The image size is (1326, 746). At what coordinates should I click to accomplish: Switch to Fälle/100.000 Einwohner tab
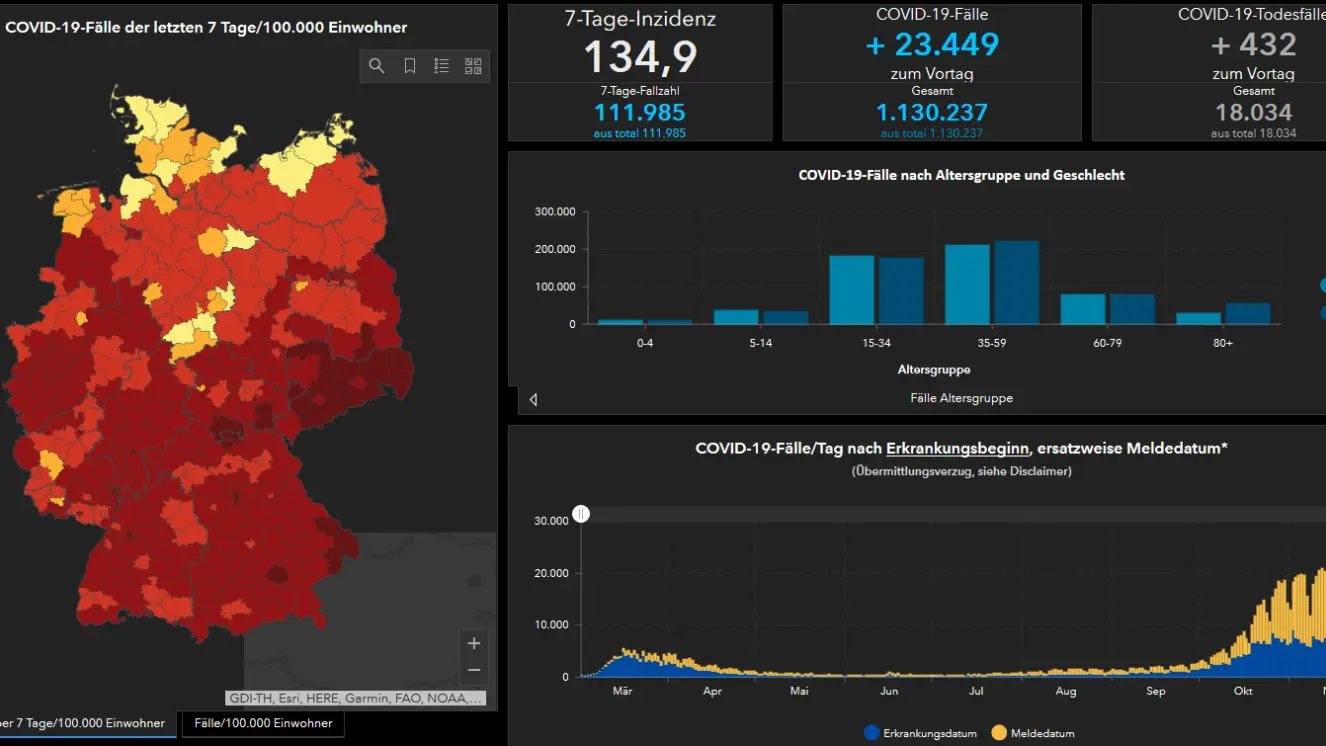263,723
